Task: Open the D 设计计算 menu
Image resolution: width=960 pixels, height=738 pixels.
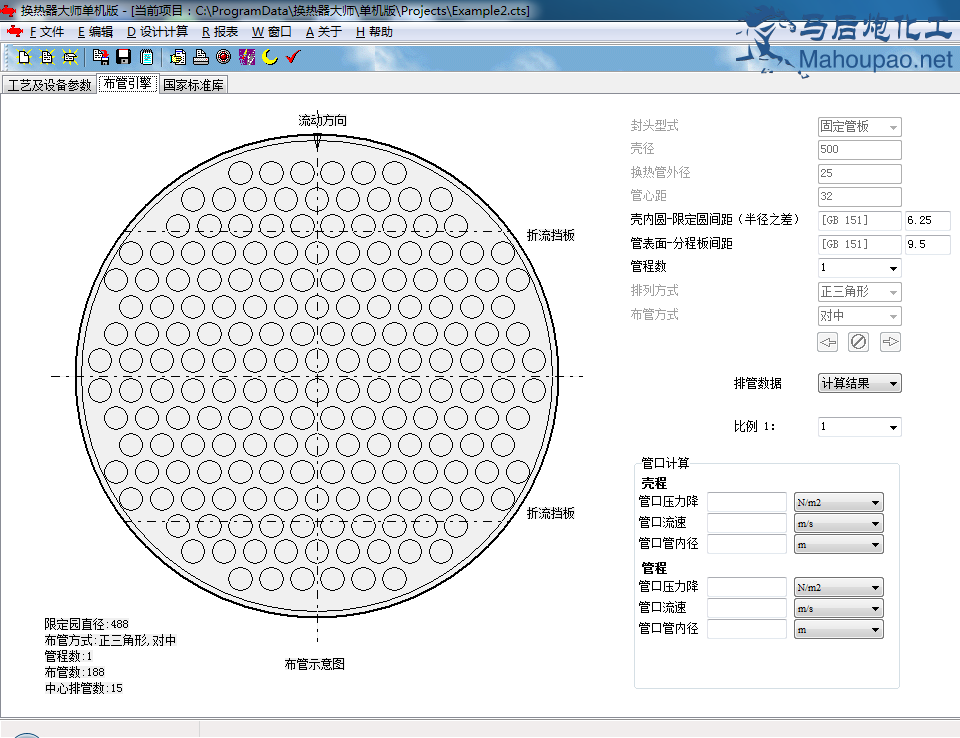Action: tap(157, 32)
